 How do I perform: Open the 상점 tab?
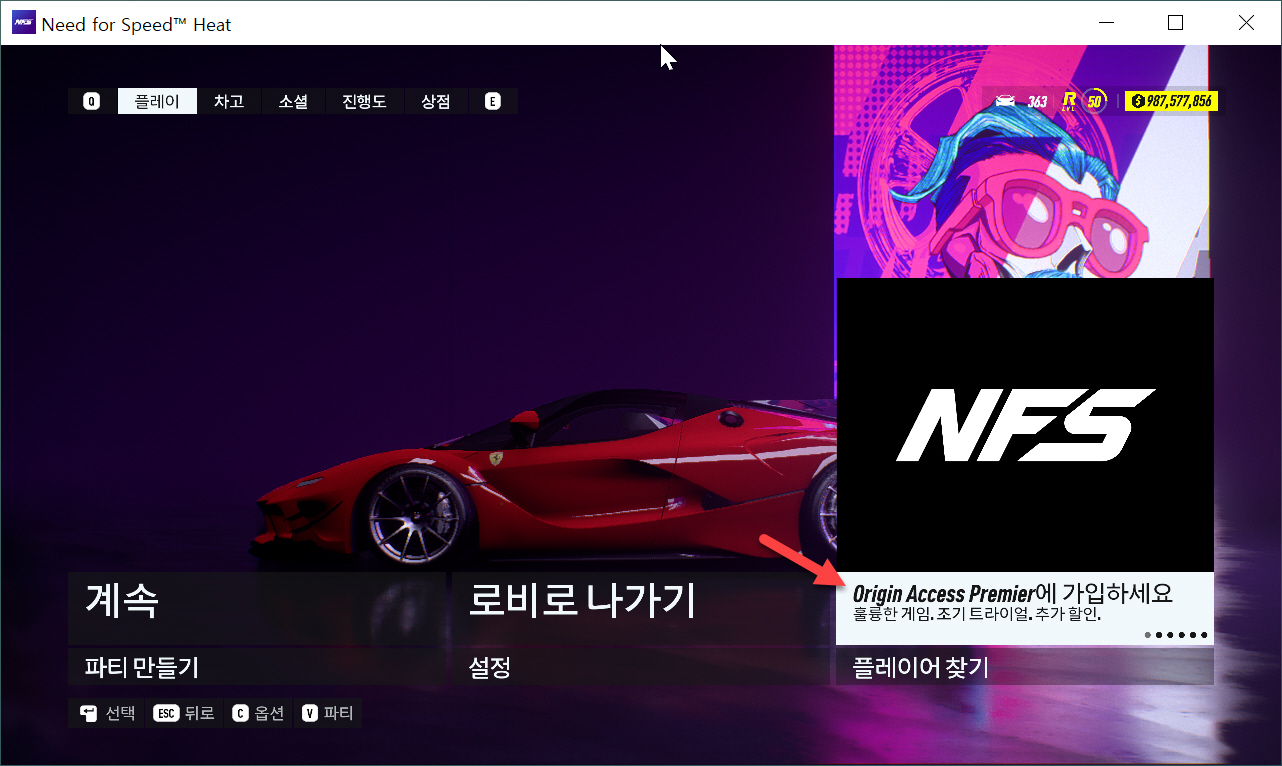tap(436, 101)
